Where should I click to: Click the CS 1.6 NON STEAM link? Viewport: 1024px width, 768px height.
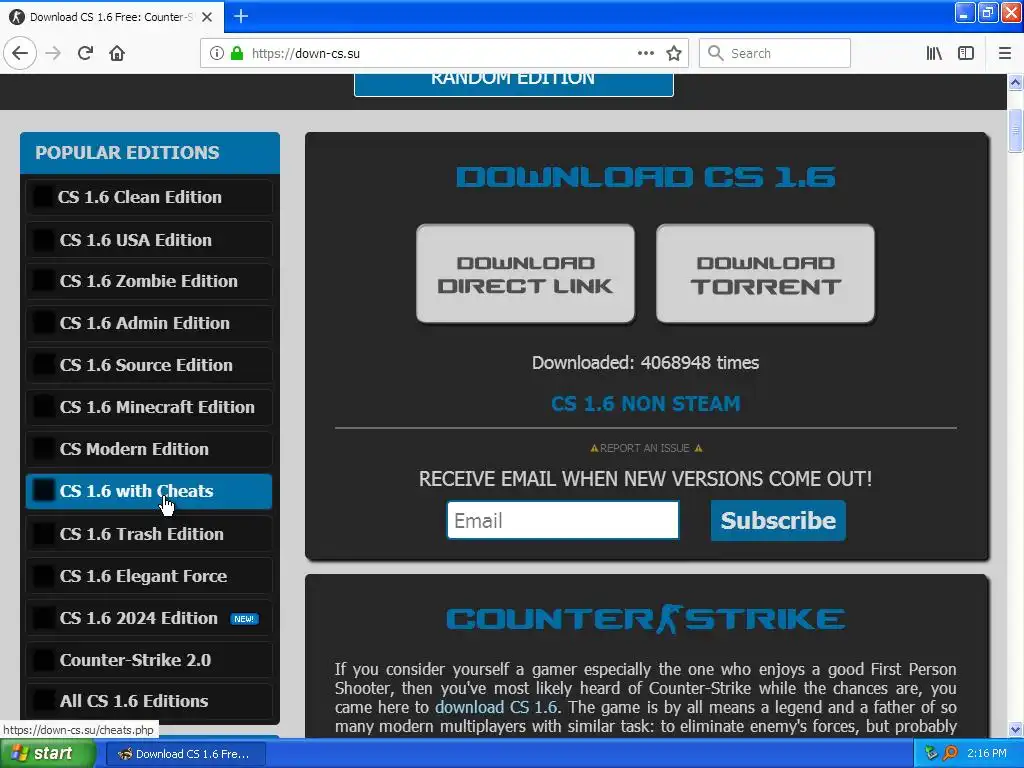click(645, 404)
